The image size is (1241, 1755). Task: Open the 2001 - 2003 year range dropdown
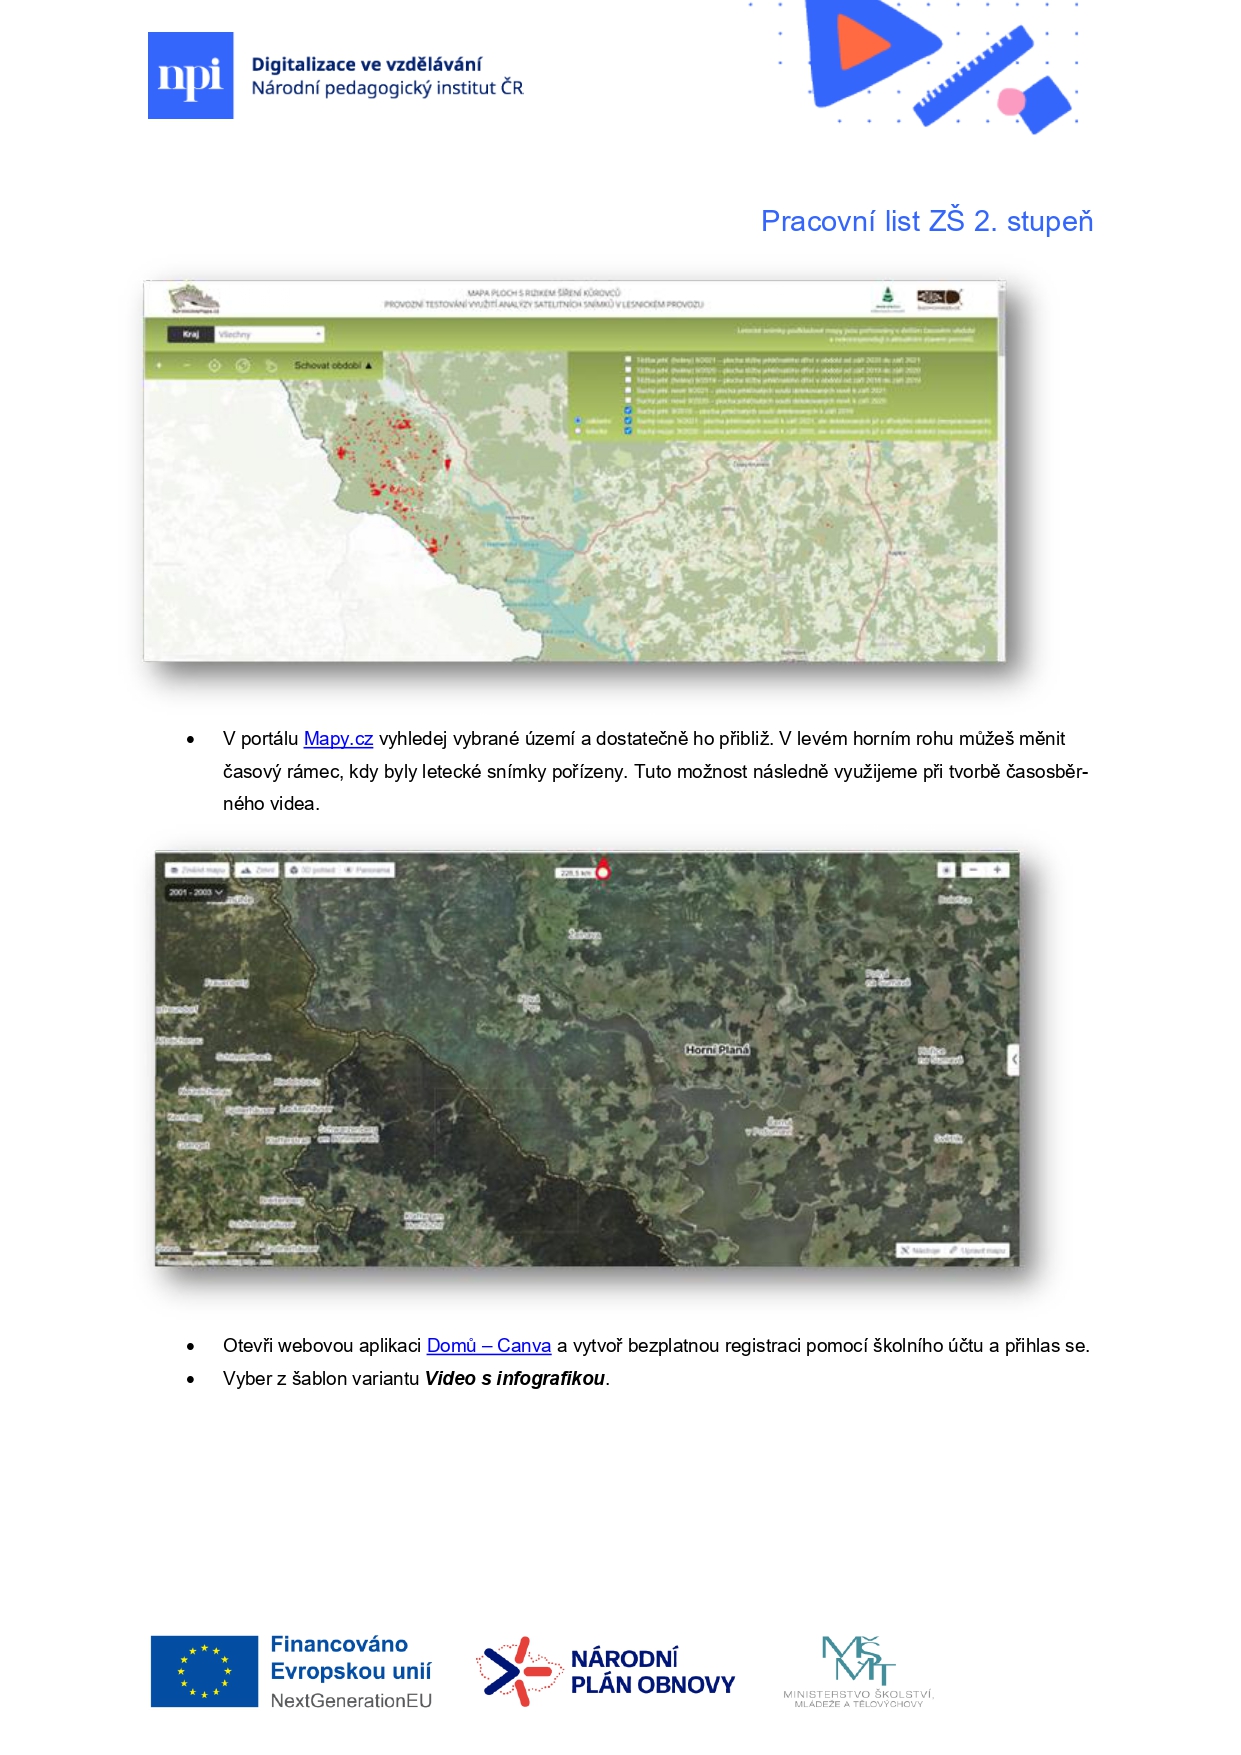[196, 892]
